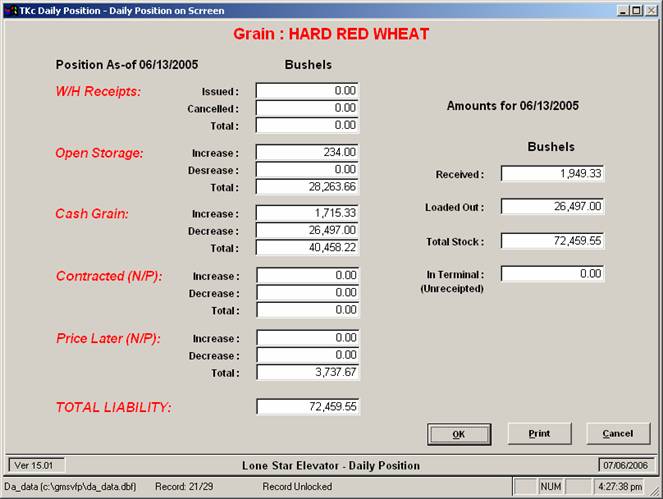Select the In Terminal unreceipted field
The height and width of the screenshot is (499, 663).
coord(552,274)
